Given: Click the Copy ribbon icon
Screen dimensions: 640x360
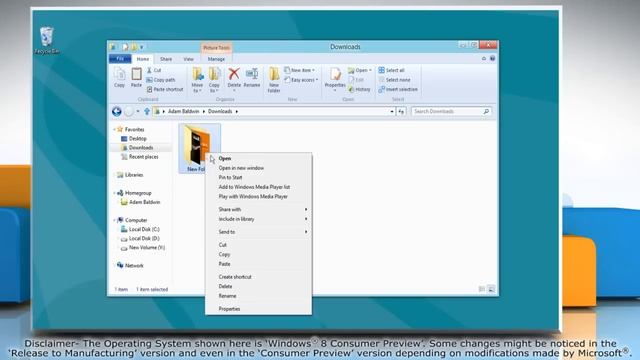Looking at the screenshot, I should (119, 78).
